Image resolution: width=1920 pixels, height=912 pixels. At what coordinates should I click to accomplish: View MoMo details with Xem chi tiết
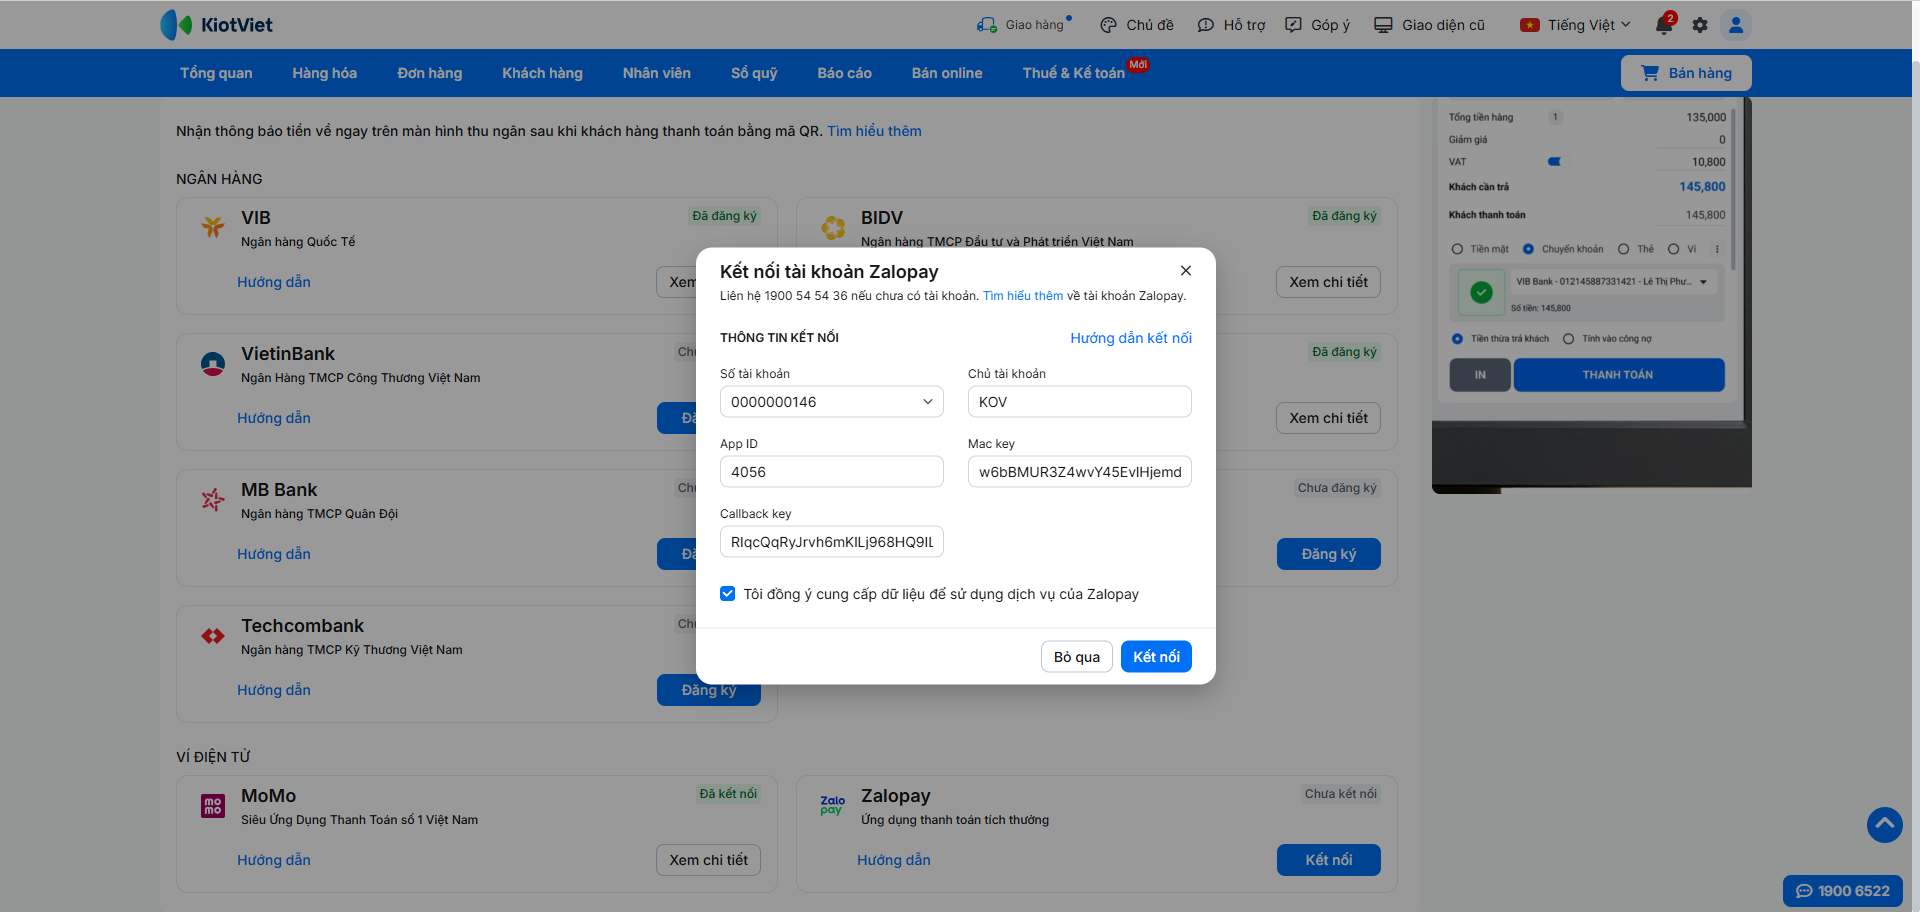pos(708,860)
